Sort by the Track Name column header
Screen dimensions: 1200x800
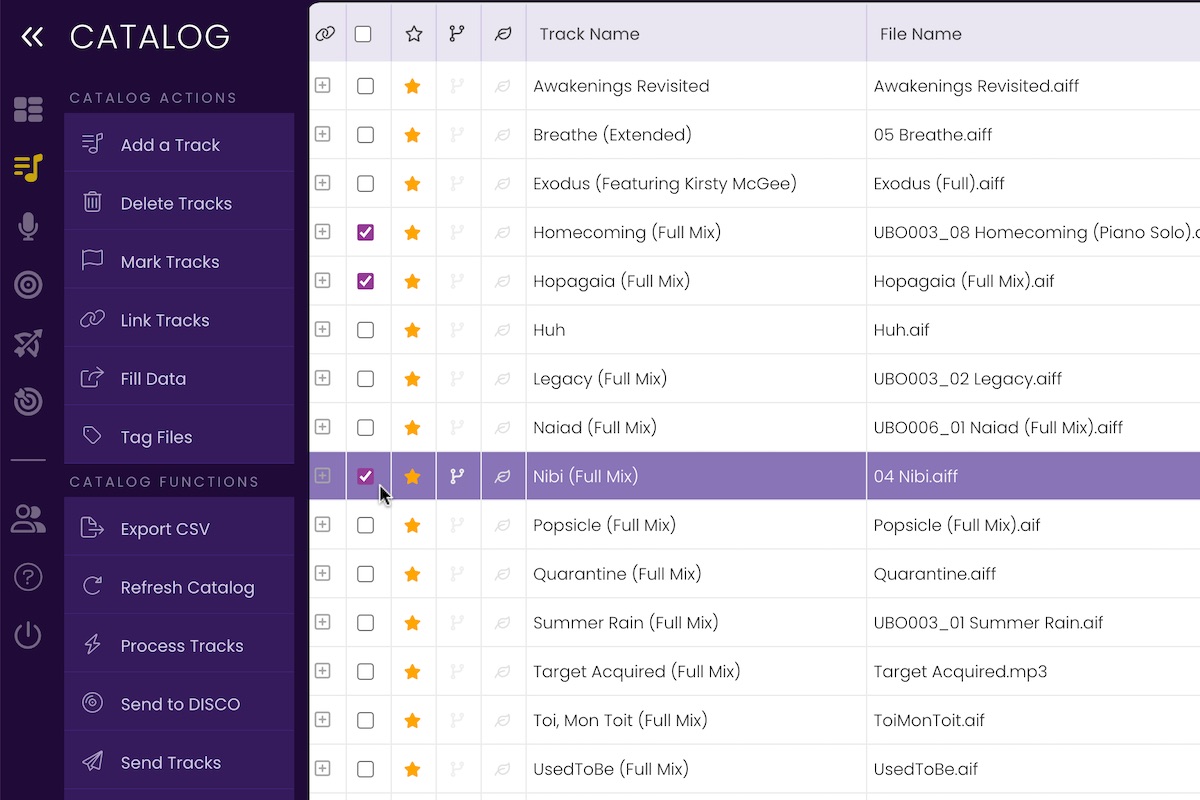point(589,34)
